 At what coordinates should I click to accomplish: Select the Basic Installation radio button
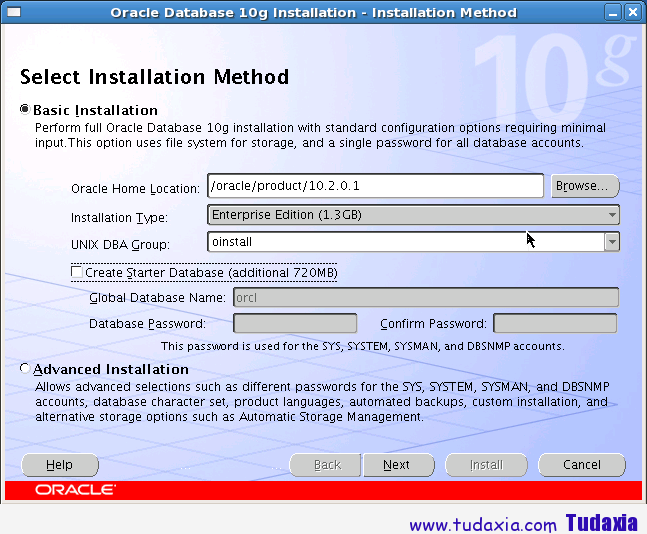tap(25, 109)
